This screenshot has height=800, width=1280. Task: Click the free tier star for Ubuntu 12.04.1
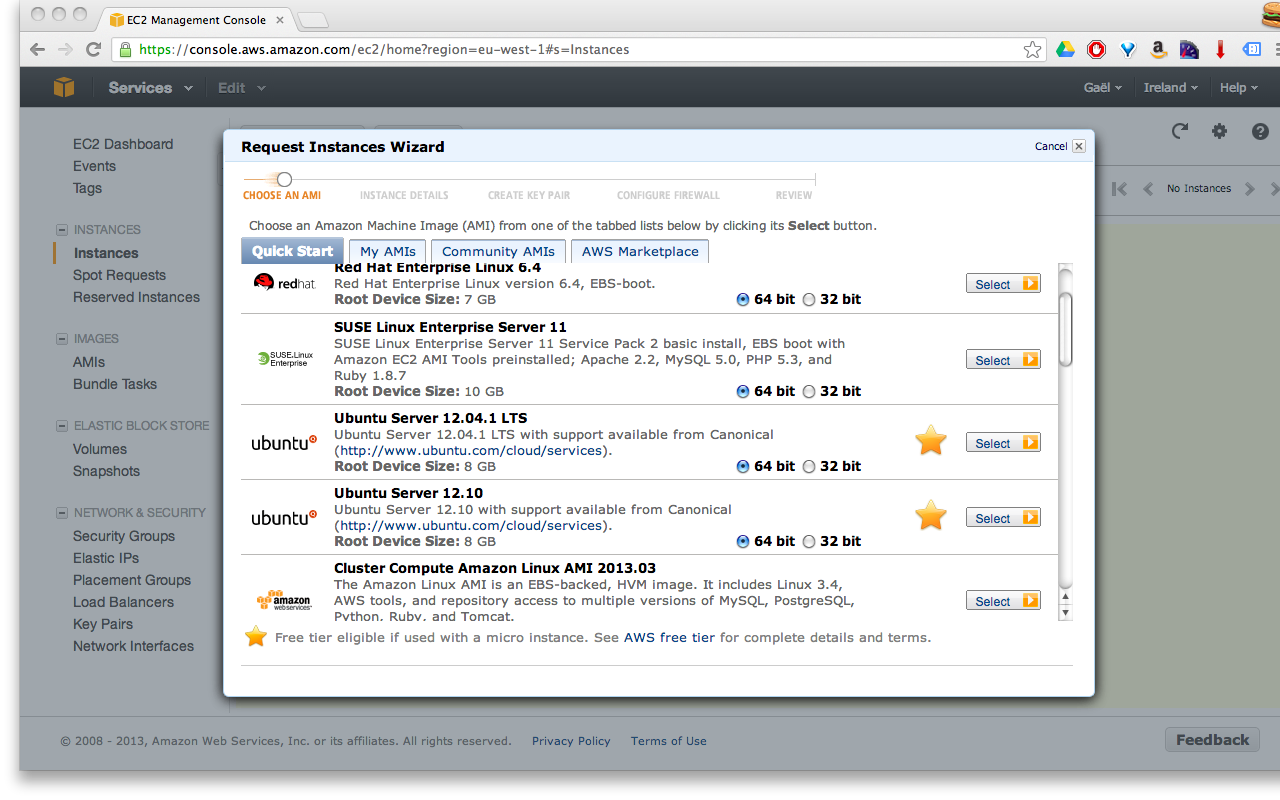click(930, 440)
